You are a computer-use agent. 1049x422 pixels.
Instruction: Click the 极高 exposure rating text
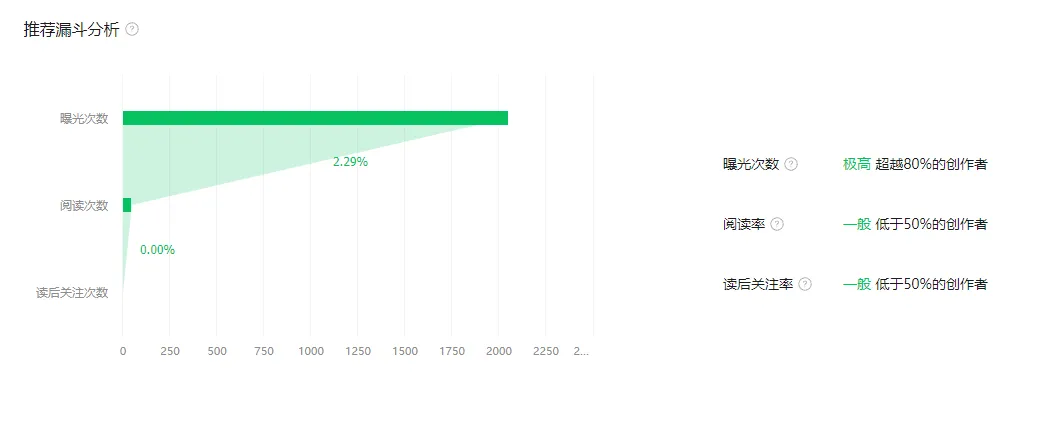click(x=856, y=164)
